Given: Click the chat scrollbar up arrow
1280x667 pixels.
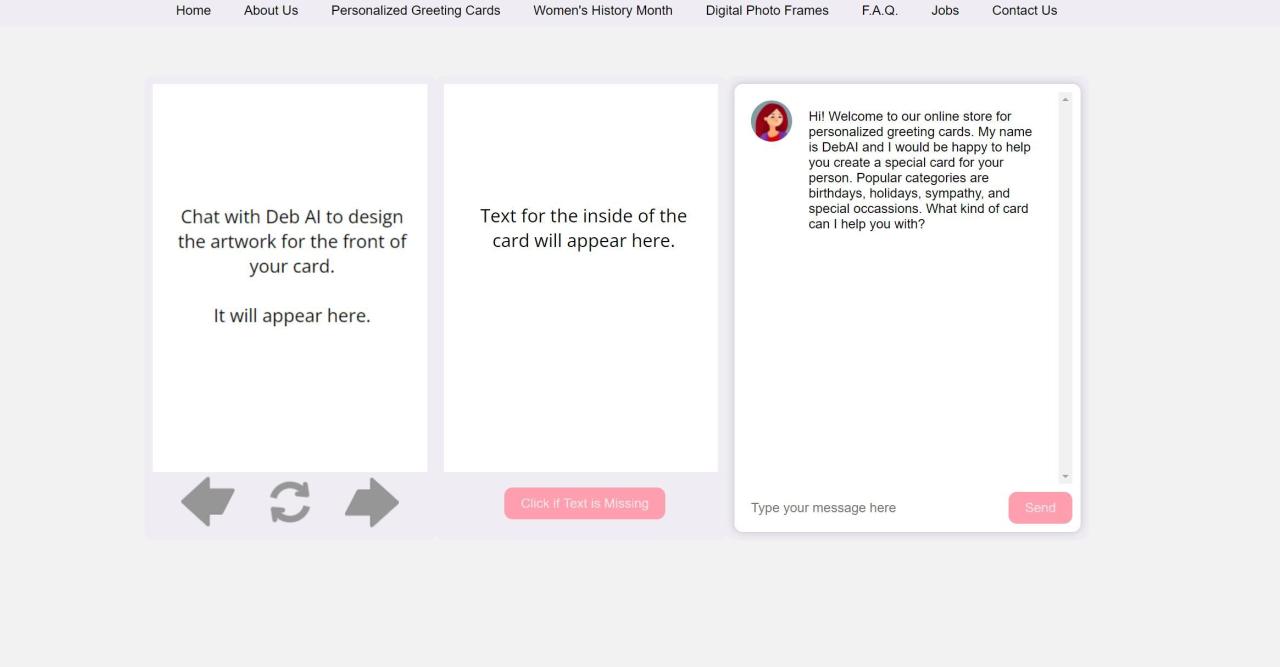Looking at the screenshot, I should (1065, 99).
